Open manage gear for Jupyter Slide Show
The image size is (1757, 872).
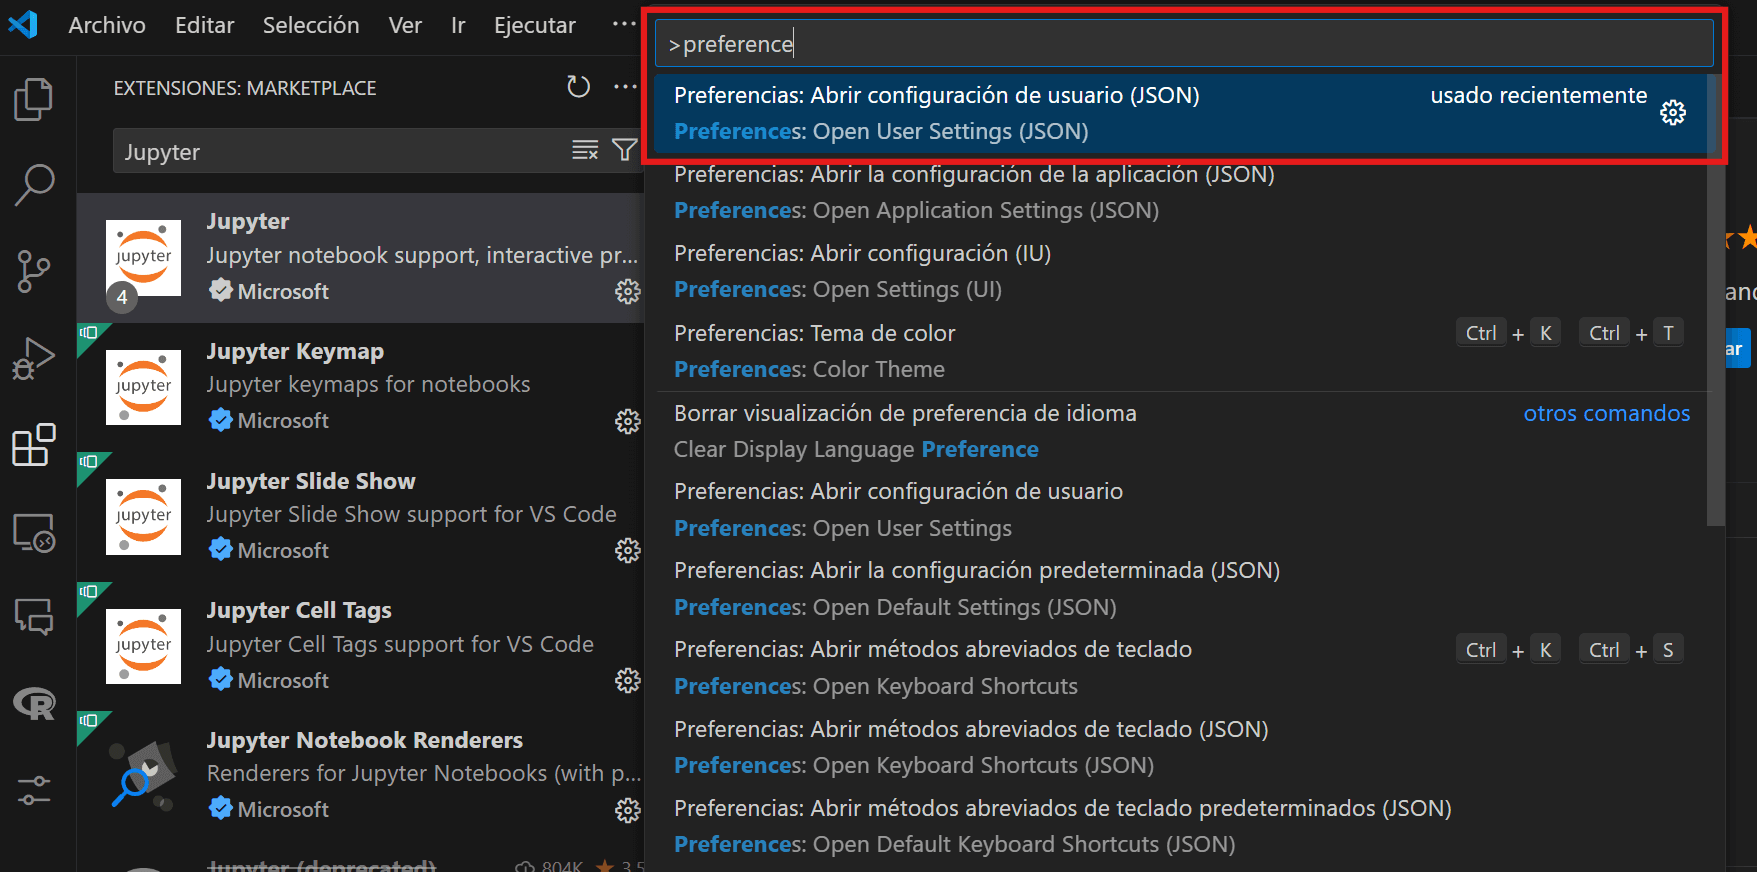pyautogui.click(x=627, y=550)
